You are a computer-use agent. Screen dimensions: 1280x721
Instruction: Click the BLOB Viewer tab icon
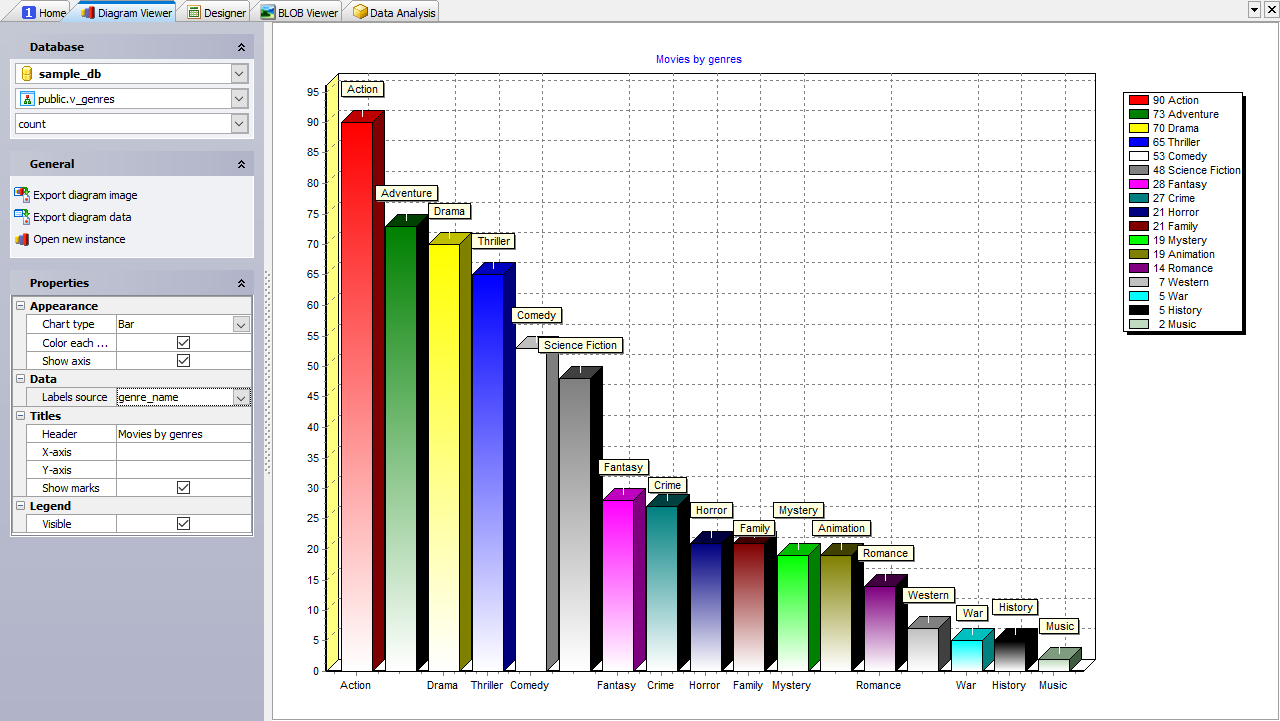click(x=267, y=13)
